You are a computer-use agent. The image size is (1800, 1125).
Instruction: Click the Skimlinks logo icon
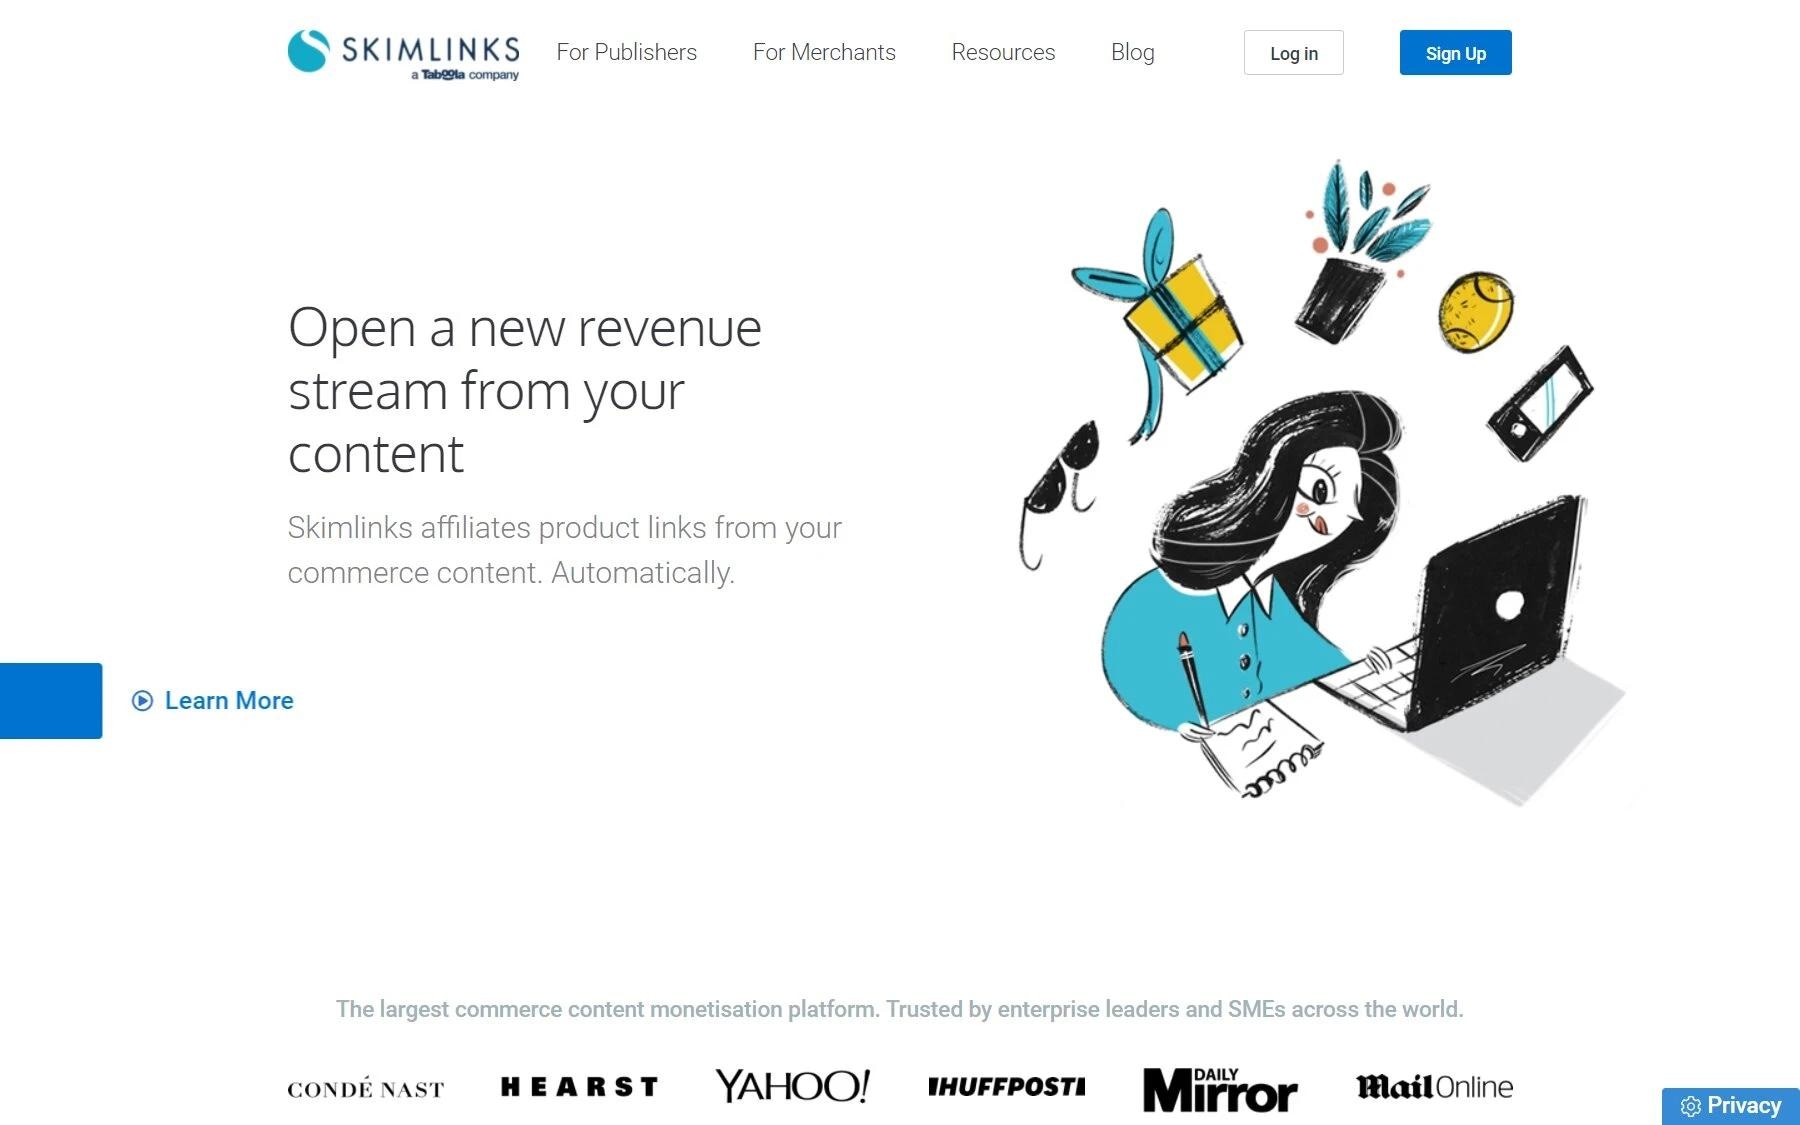[308, 50]
